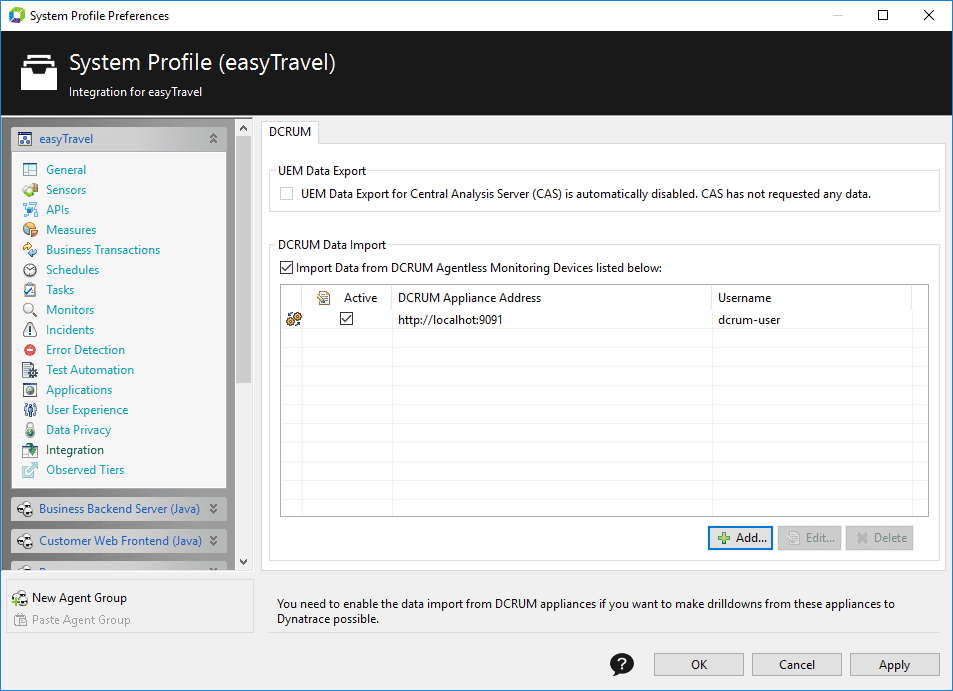
Task: Click the Applications icon
Action: pyautogui.click(x=30, y=390)
